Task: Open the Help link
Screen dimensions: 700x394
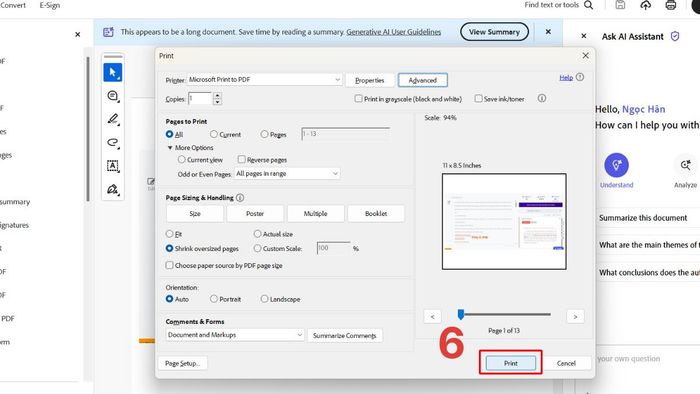Action: [566, 78]
